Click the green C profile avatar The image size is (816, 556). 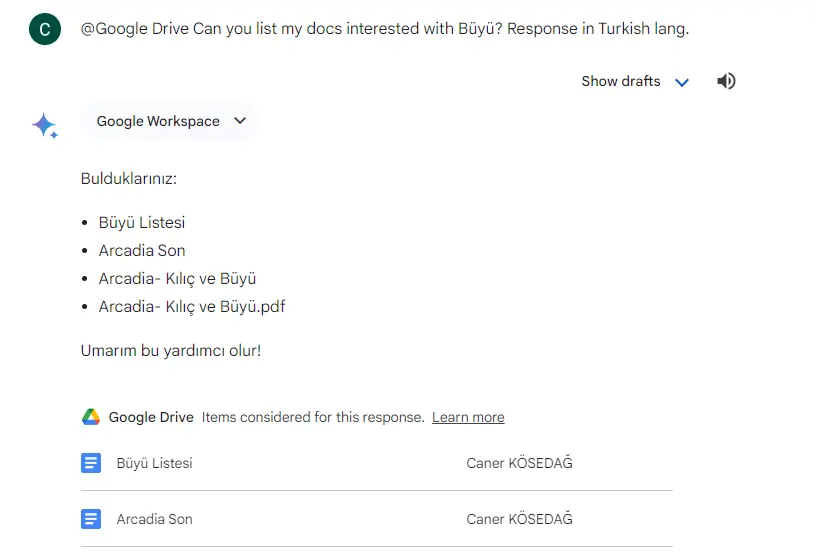(x=45, y=29)
